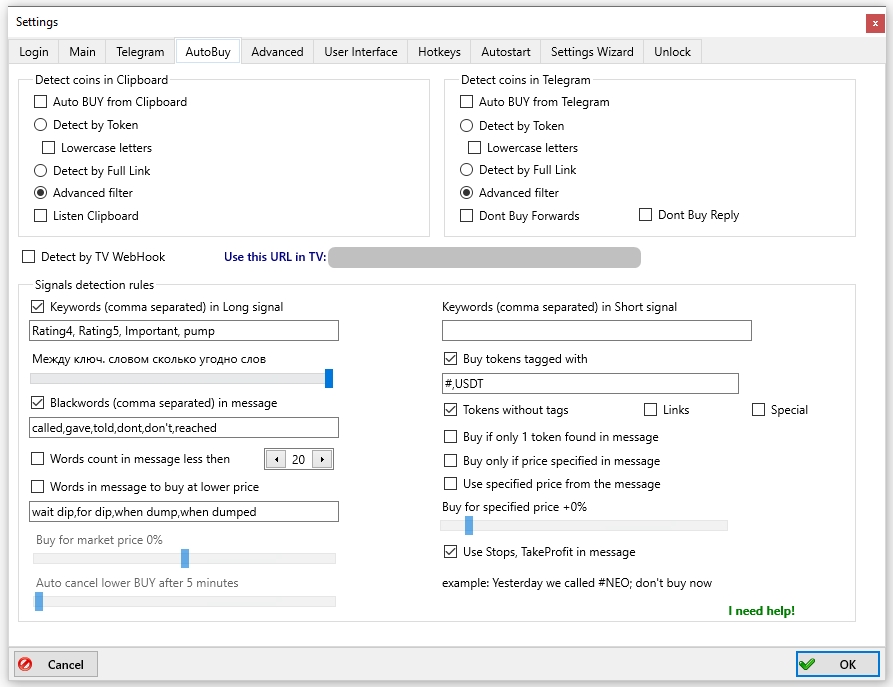Click the Short signal keywords field
893x687 pixels.
click(597, 331)
